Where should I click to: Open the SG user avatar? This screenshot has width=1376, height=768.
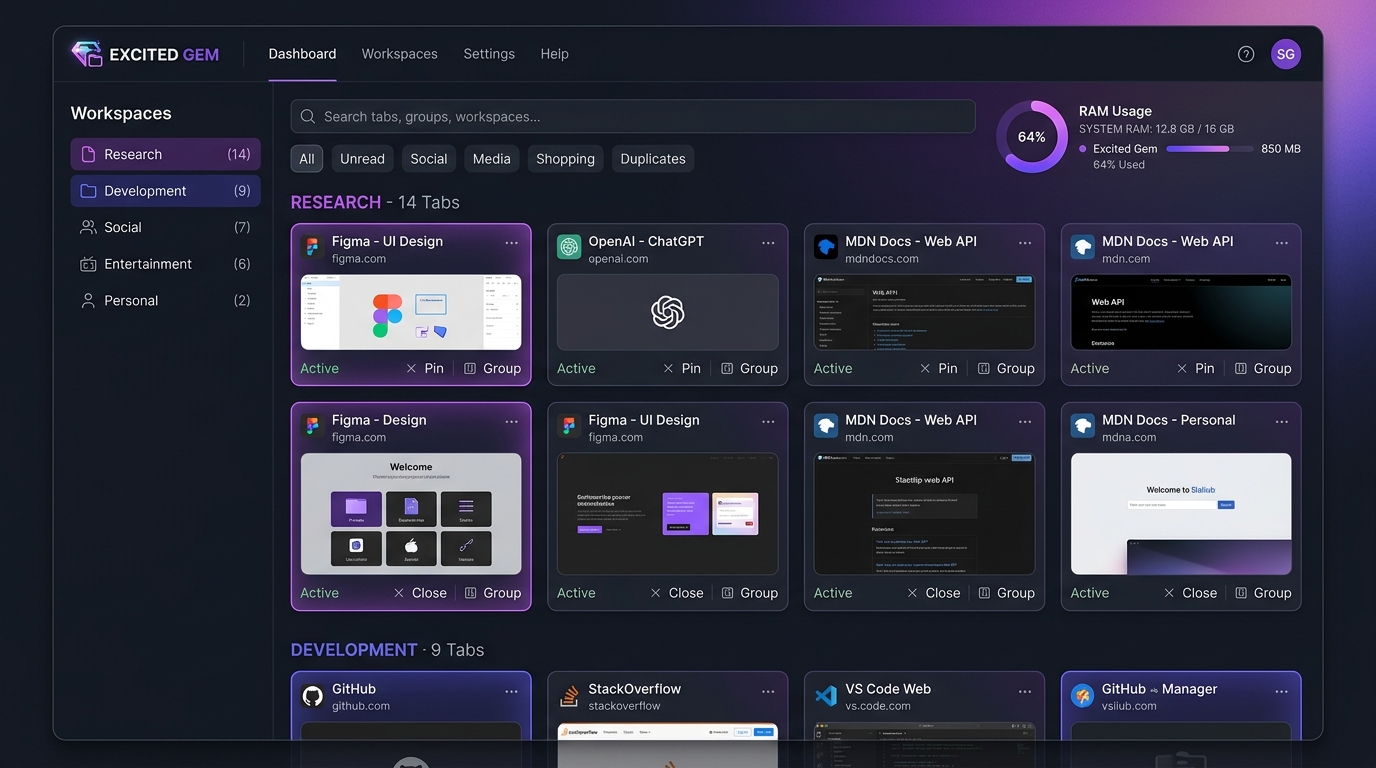[1286, 54]
